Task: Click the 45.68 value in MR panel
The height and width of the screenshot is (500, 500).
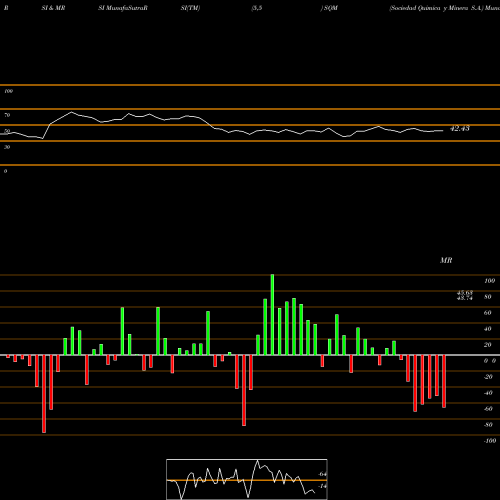Action: [465, 293]
